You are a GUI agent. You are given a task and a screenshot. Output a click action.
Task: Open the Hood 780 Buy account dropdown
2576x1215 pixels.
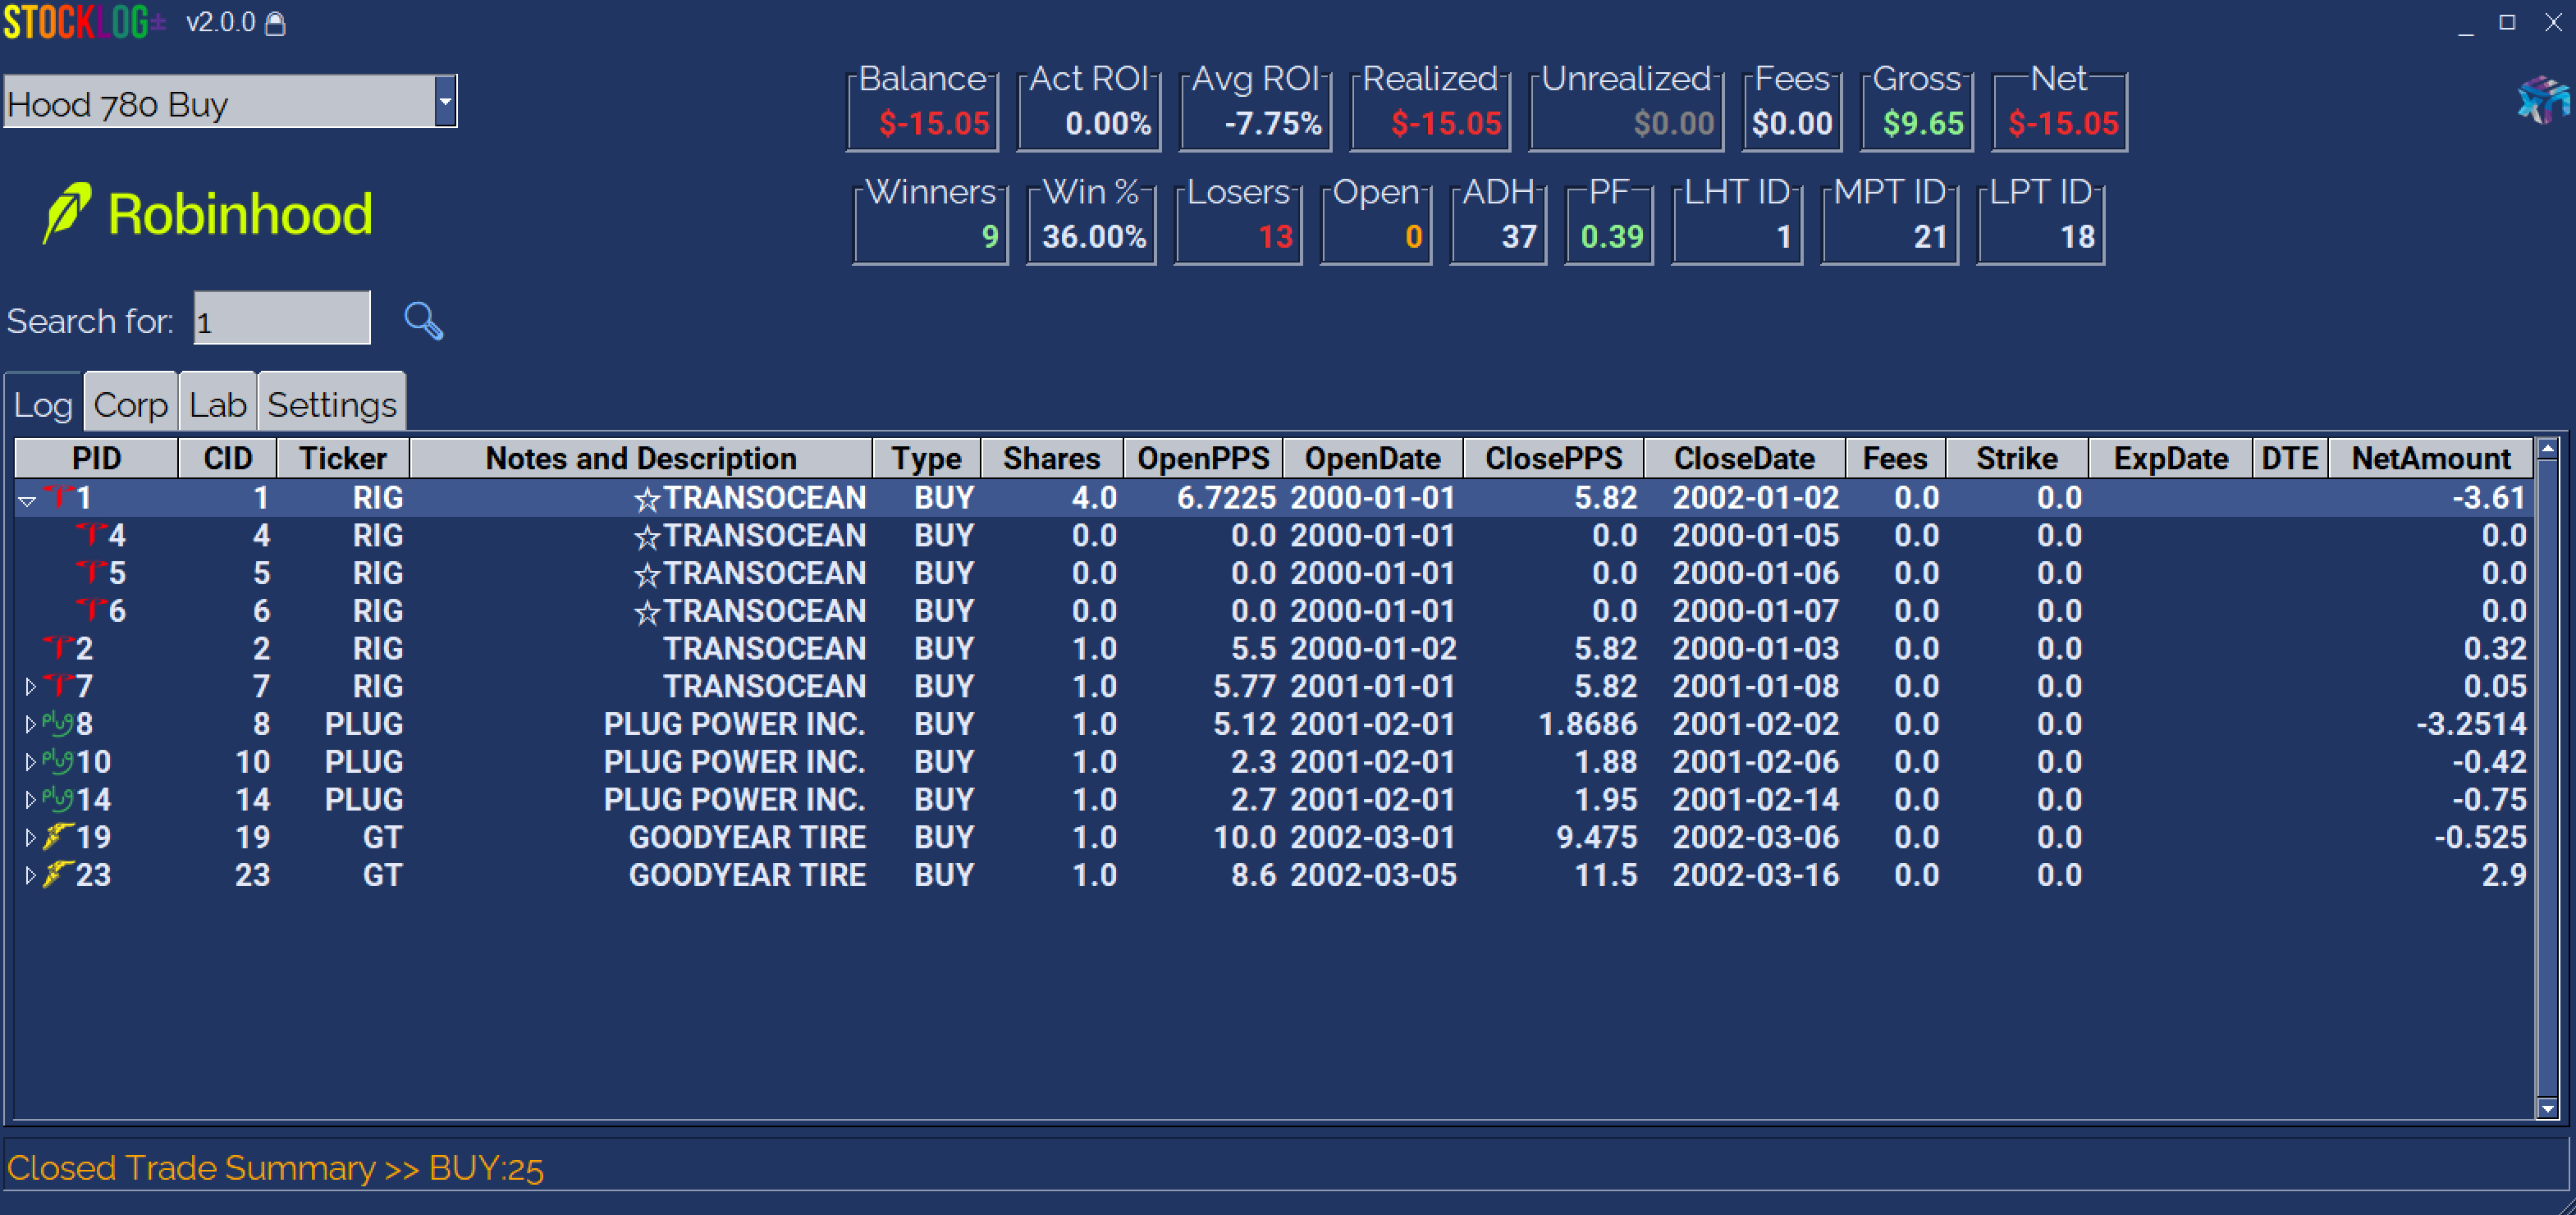point(445,102)
